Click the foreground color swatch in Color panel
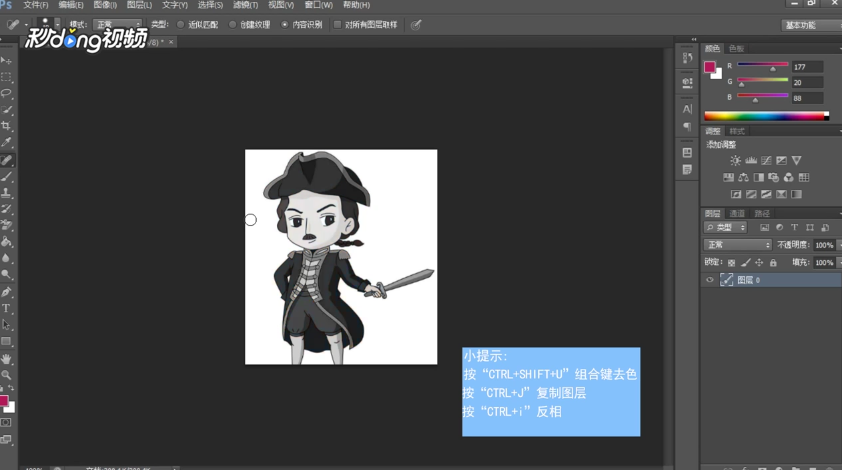 [710, 67]
